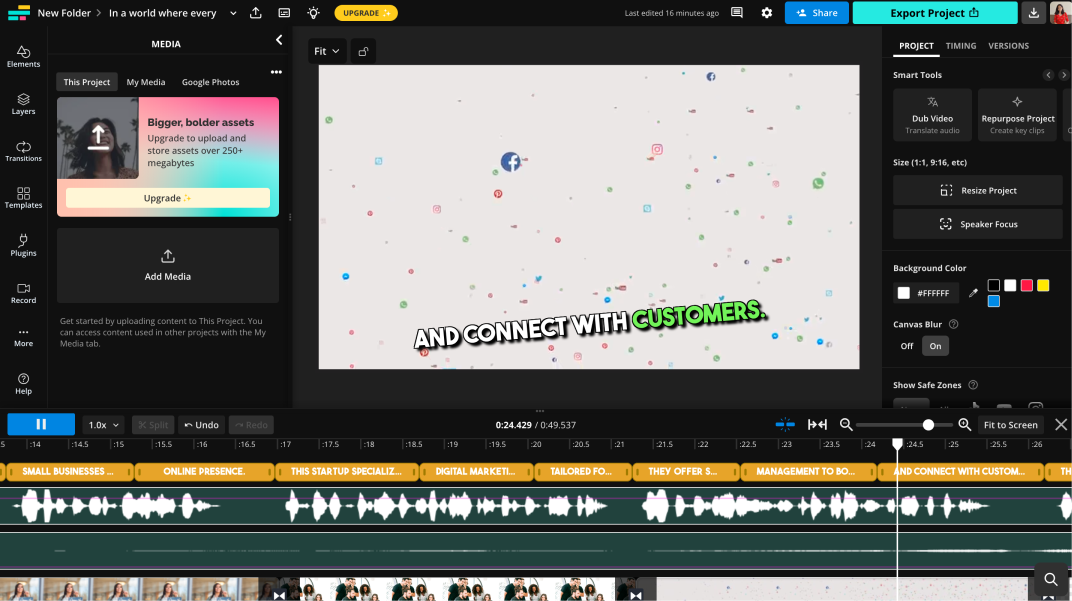Click the Undo button
The image size is (1072, 601).
point(202,425)
